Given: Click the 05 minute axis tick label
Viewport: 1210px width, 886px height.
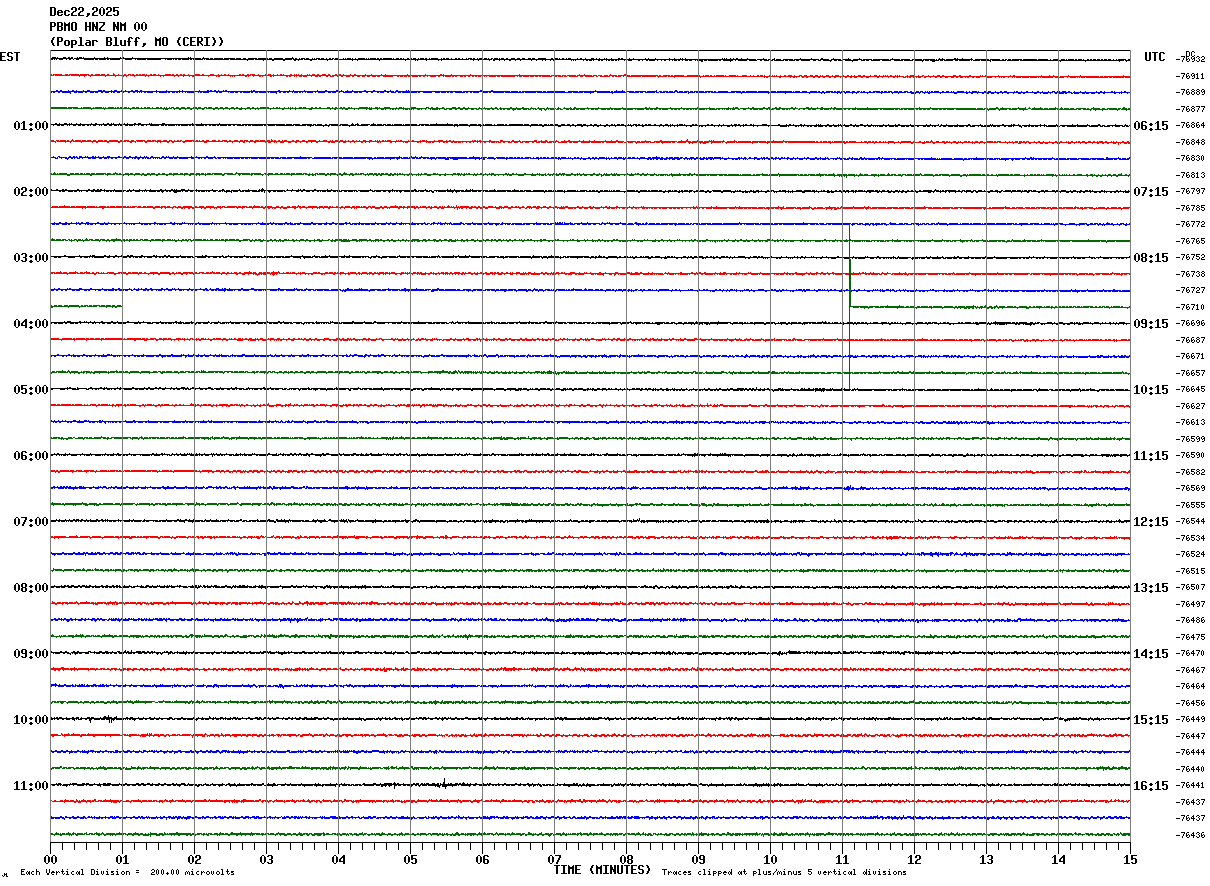Looking at the screenshot, I should tap(410, 859).
